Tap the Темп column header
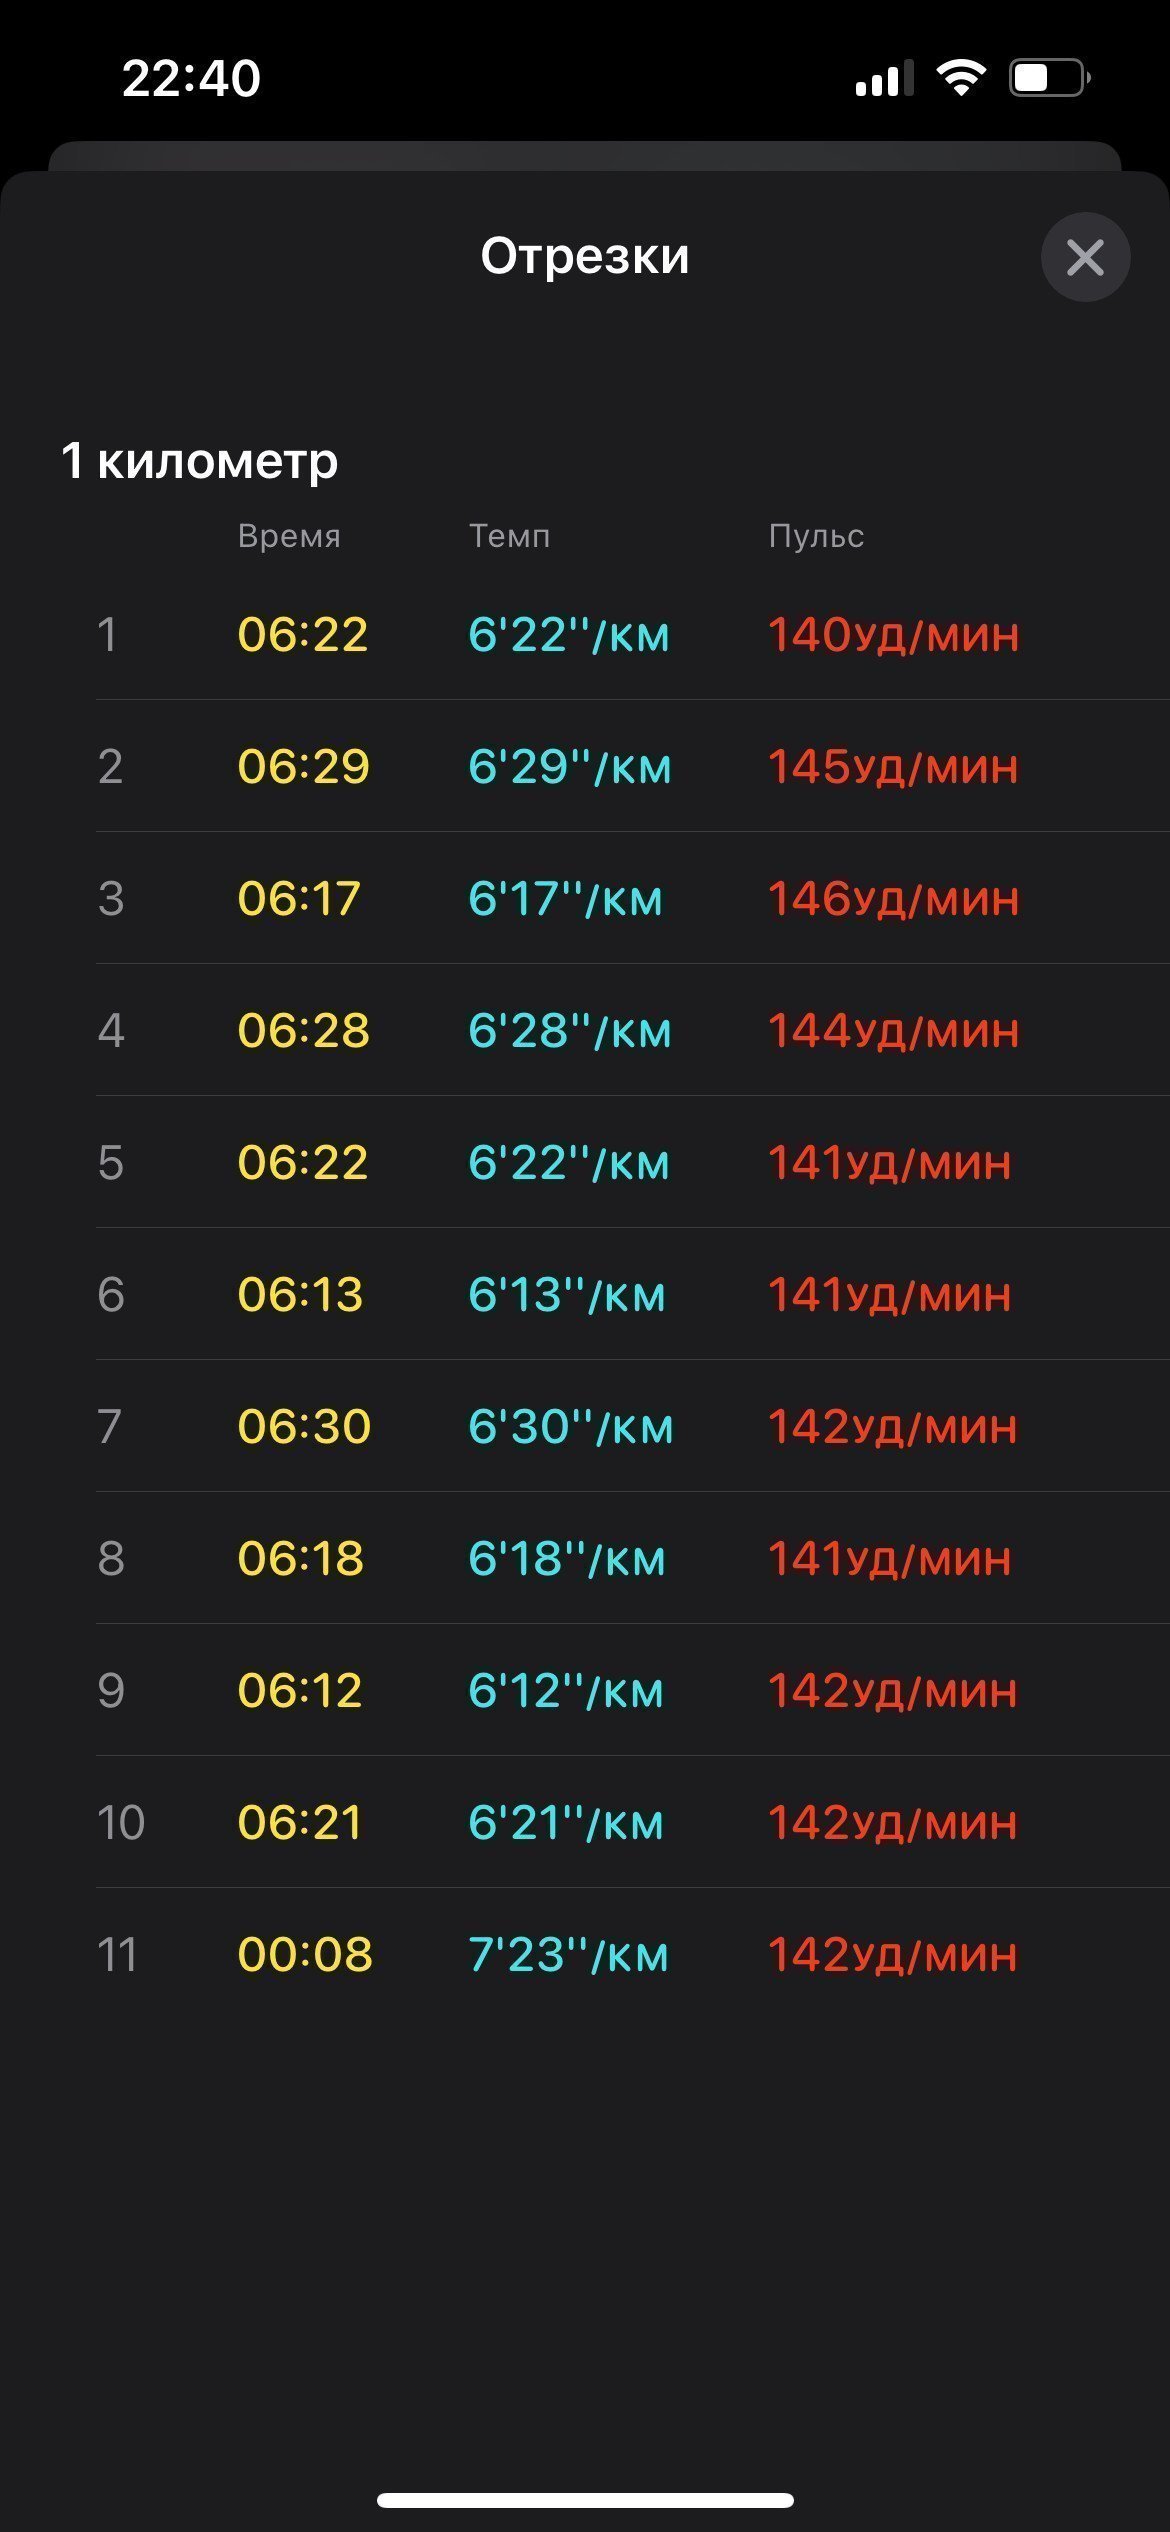 (x=510, y=536)
